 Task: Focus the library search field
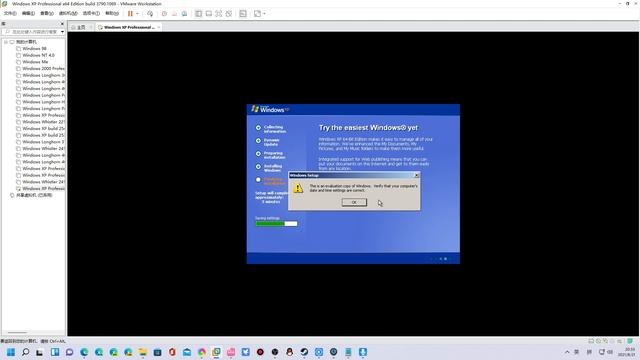pos(31,32)
